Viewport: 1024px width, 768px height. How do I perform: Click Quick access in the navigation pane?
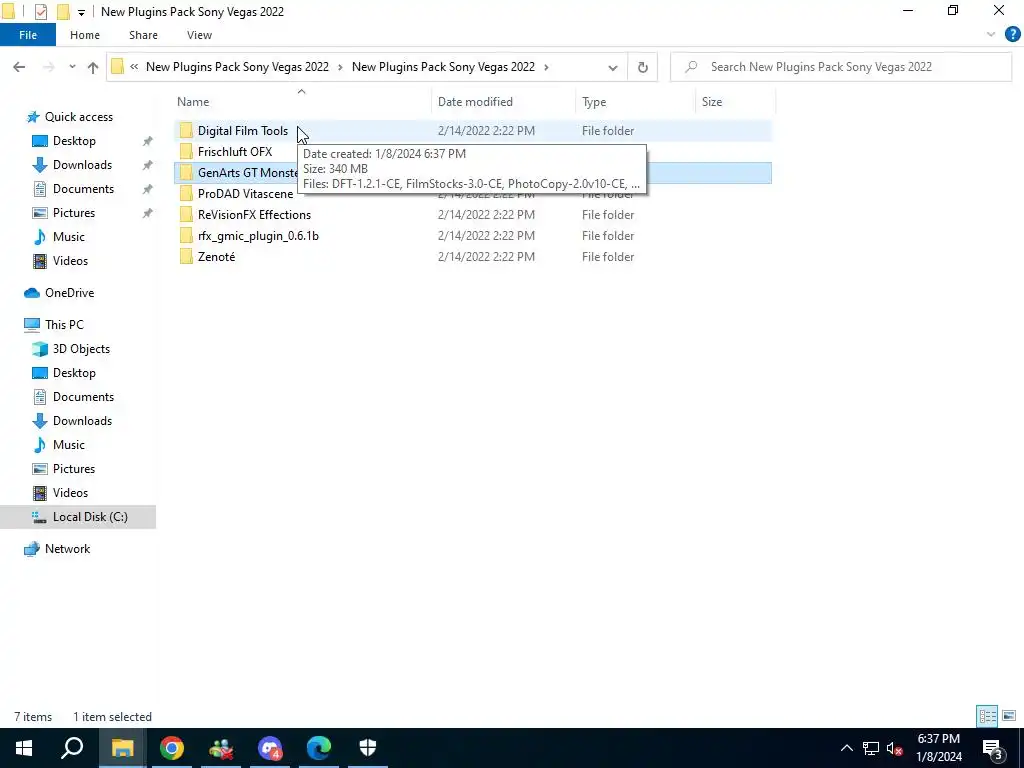pos(78,117)
